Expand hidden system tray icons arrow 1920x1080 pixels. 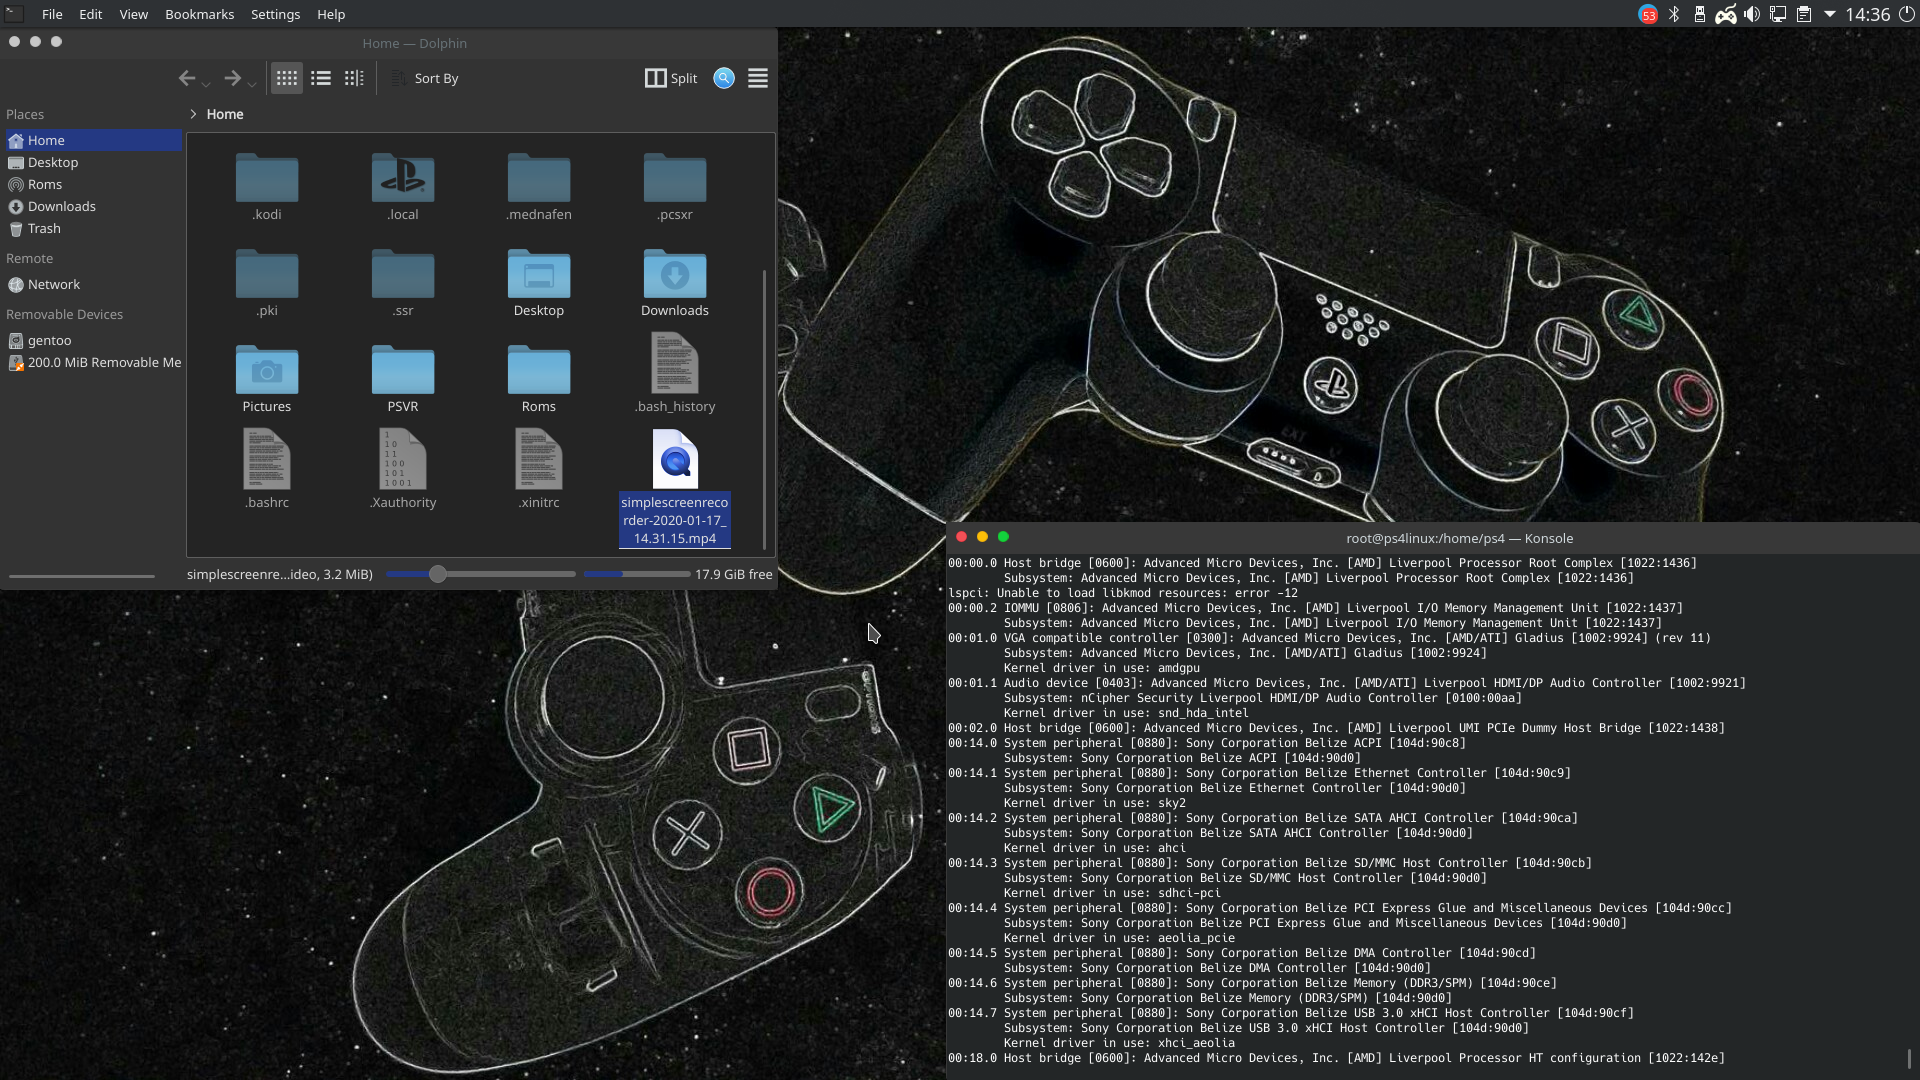[x=1829, y=14]
